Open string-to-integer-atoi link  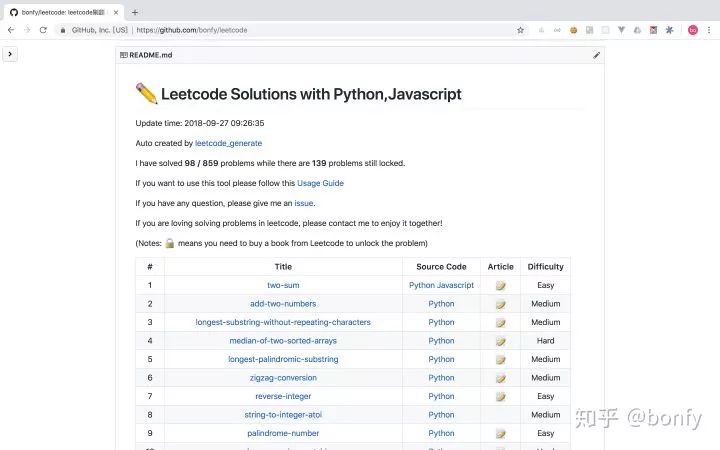(283, 415)
